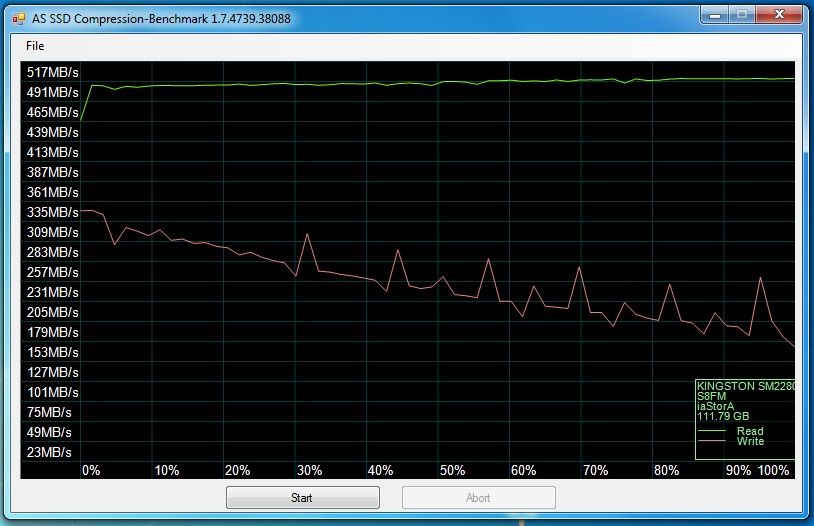
Task: Click the 70% compression axis label
Action: 595,470
